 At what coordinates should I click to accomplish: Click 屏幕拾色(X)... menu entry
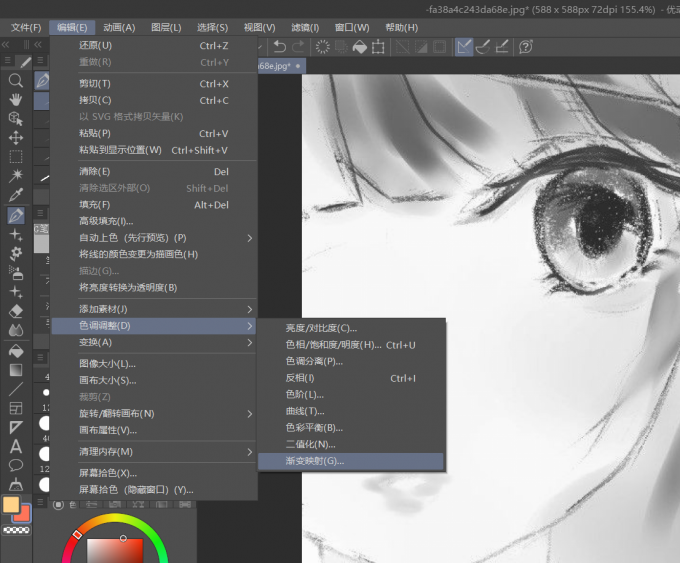(x=154, y=473)
